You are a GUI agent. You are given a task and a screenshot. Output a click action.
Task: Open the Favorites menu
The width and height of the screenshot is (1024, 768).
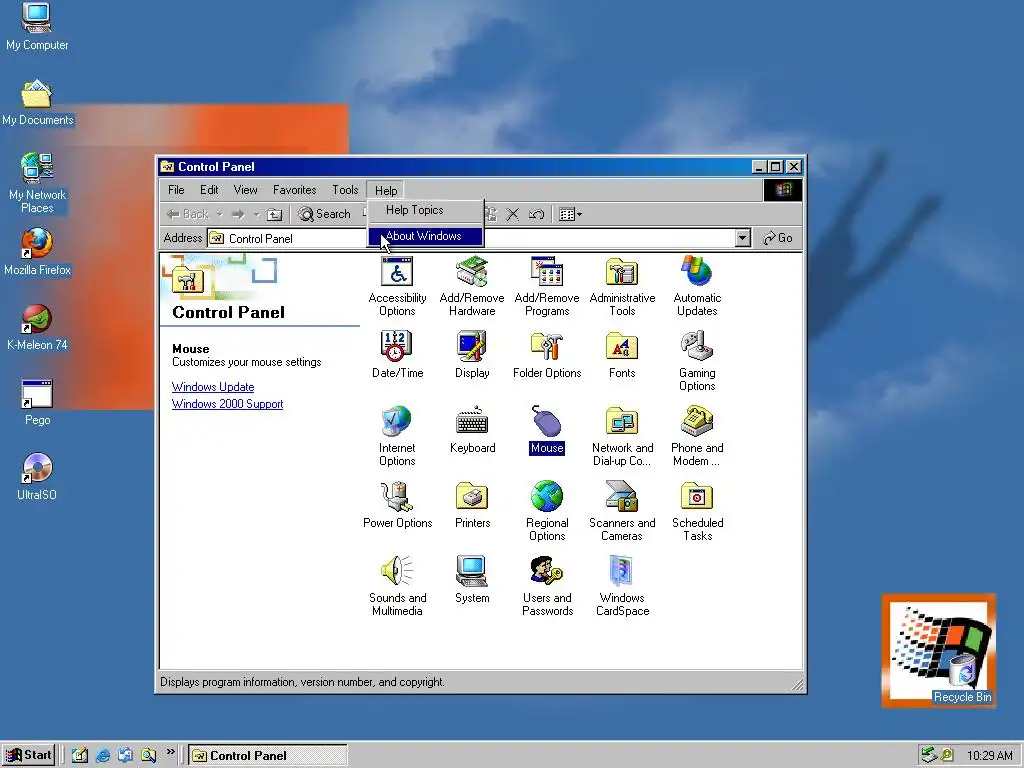pos(295,190)
